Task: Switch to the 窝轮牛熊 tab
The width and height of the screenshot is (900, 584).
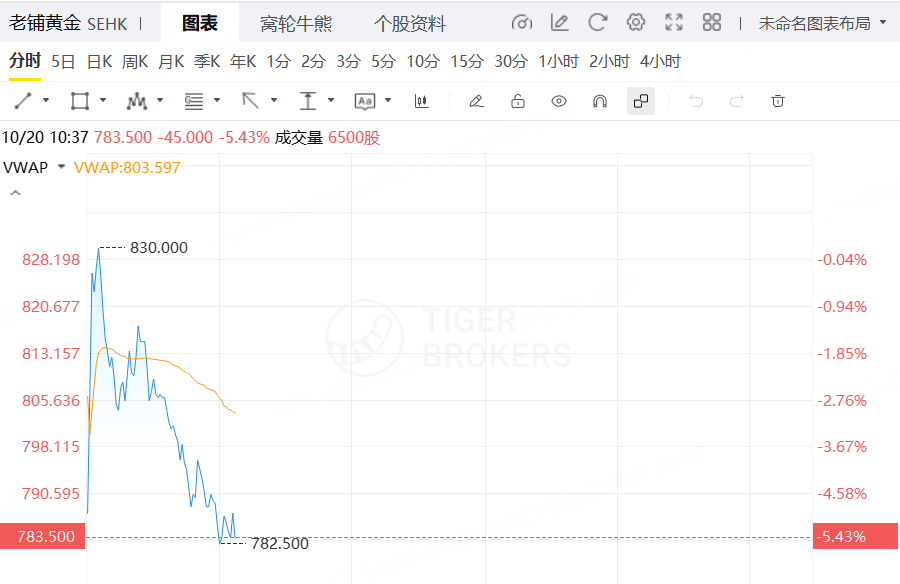Action: coord(296,24)
